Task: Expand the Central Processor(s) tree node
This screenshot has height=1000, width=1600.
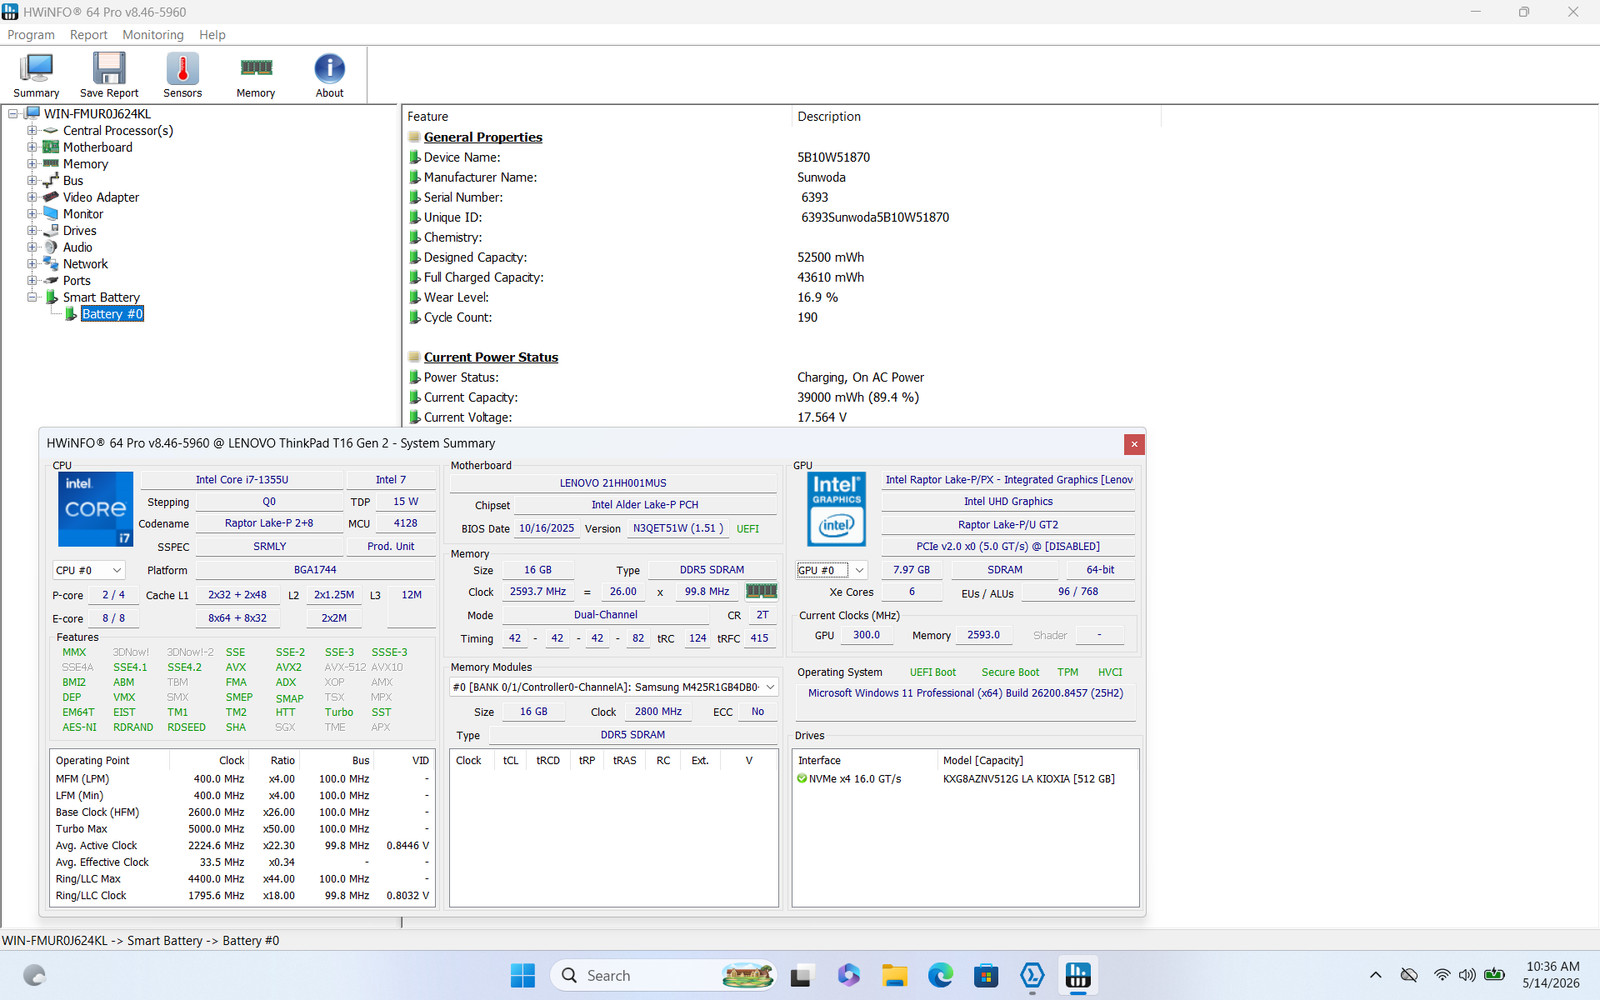Action: point(32,131)
